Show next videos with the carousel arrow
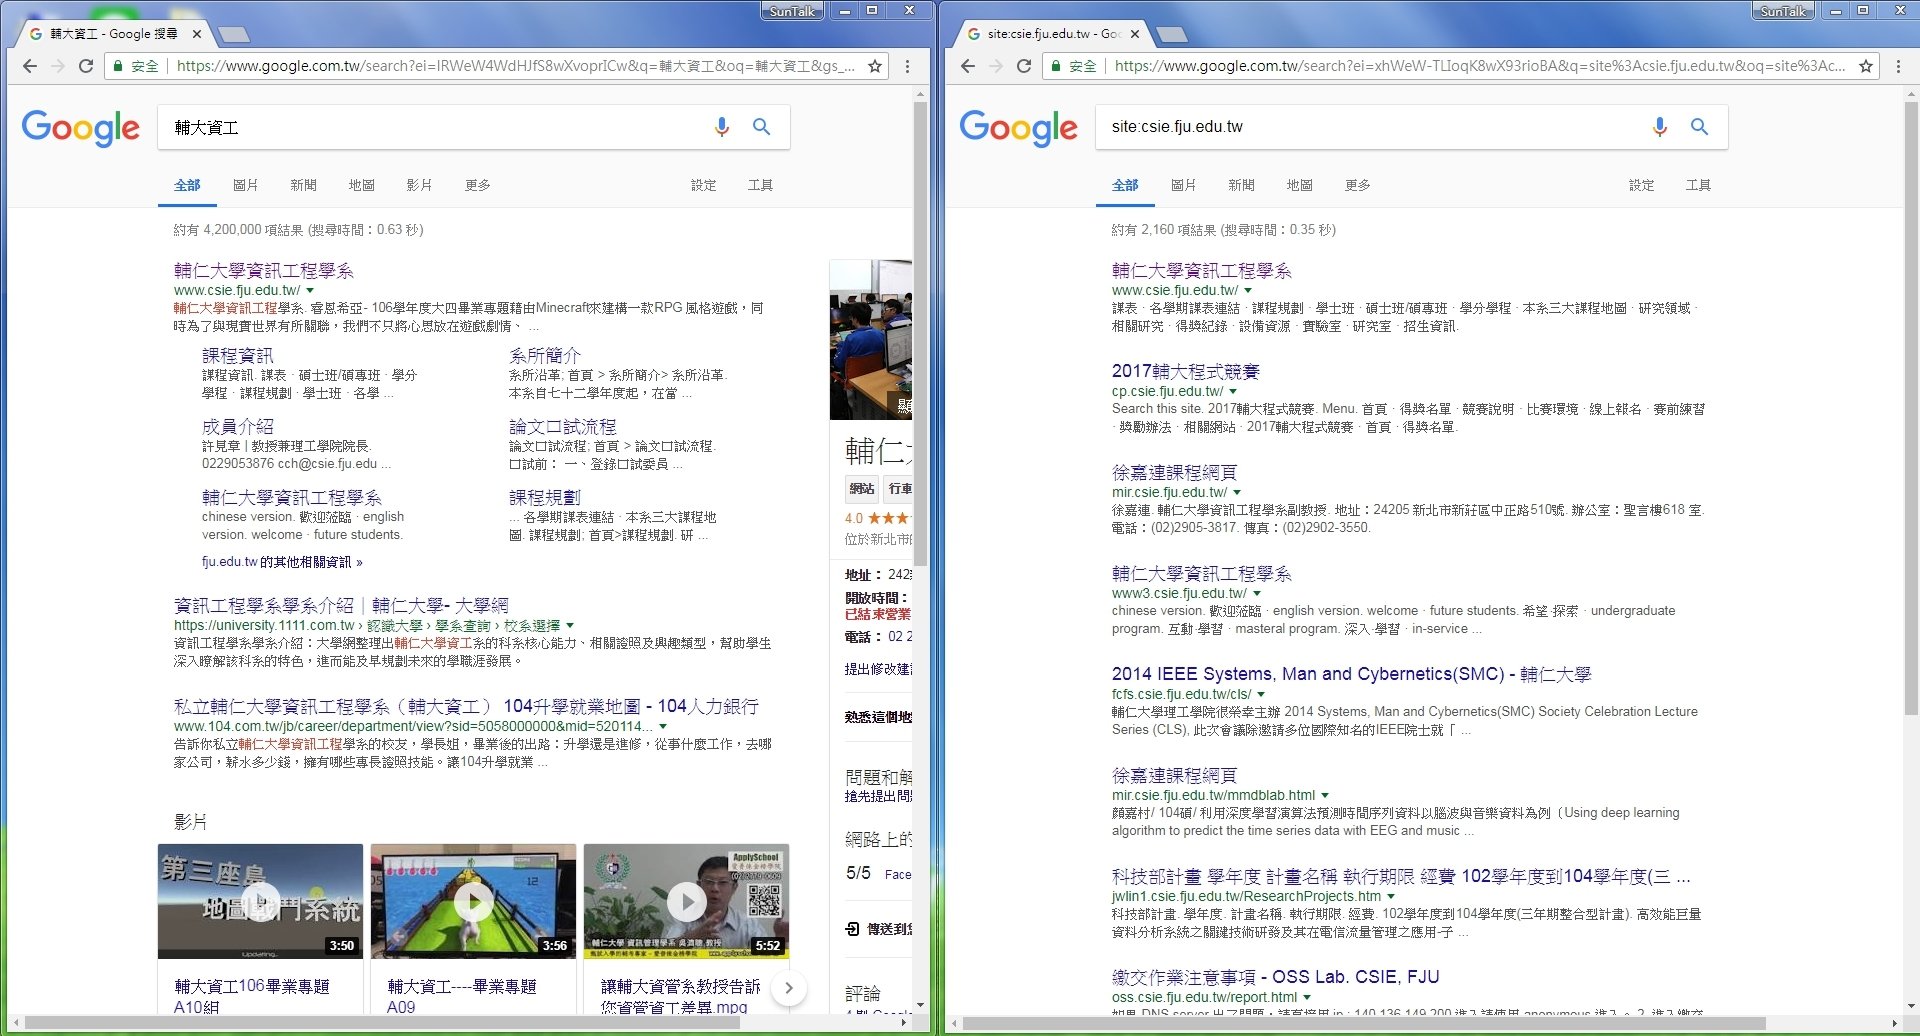The width and height of the screenshot is (1920, 1036). (x=789, y=988)
